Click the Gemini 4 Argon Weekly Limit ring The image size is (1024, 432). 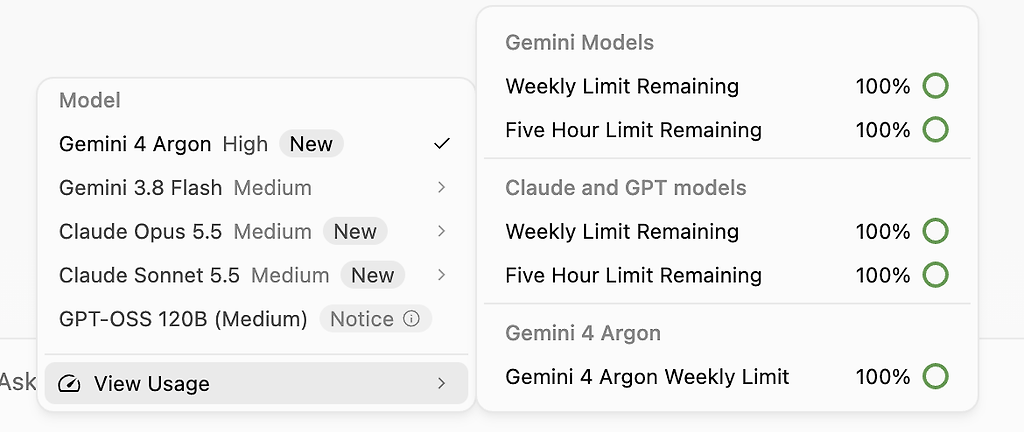(935, 377)
